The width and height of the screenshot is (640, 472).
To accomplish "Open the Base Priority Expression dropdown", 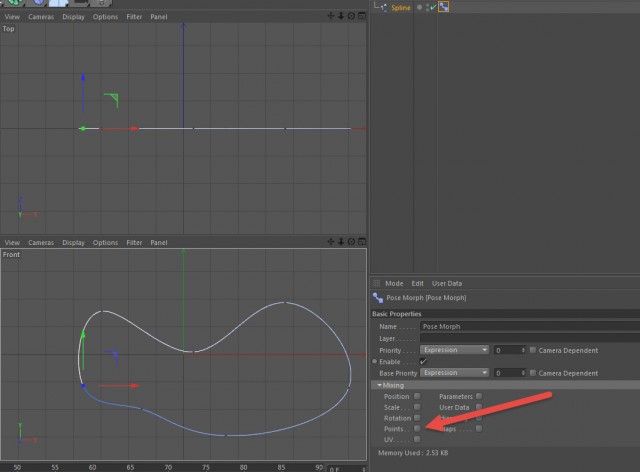I will (x=454, y=373).
